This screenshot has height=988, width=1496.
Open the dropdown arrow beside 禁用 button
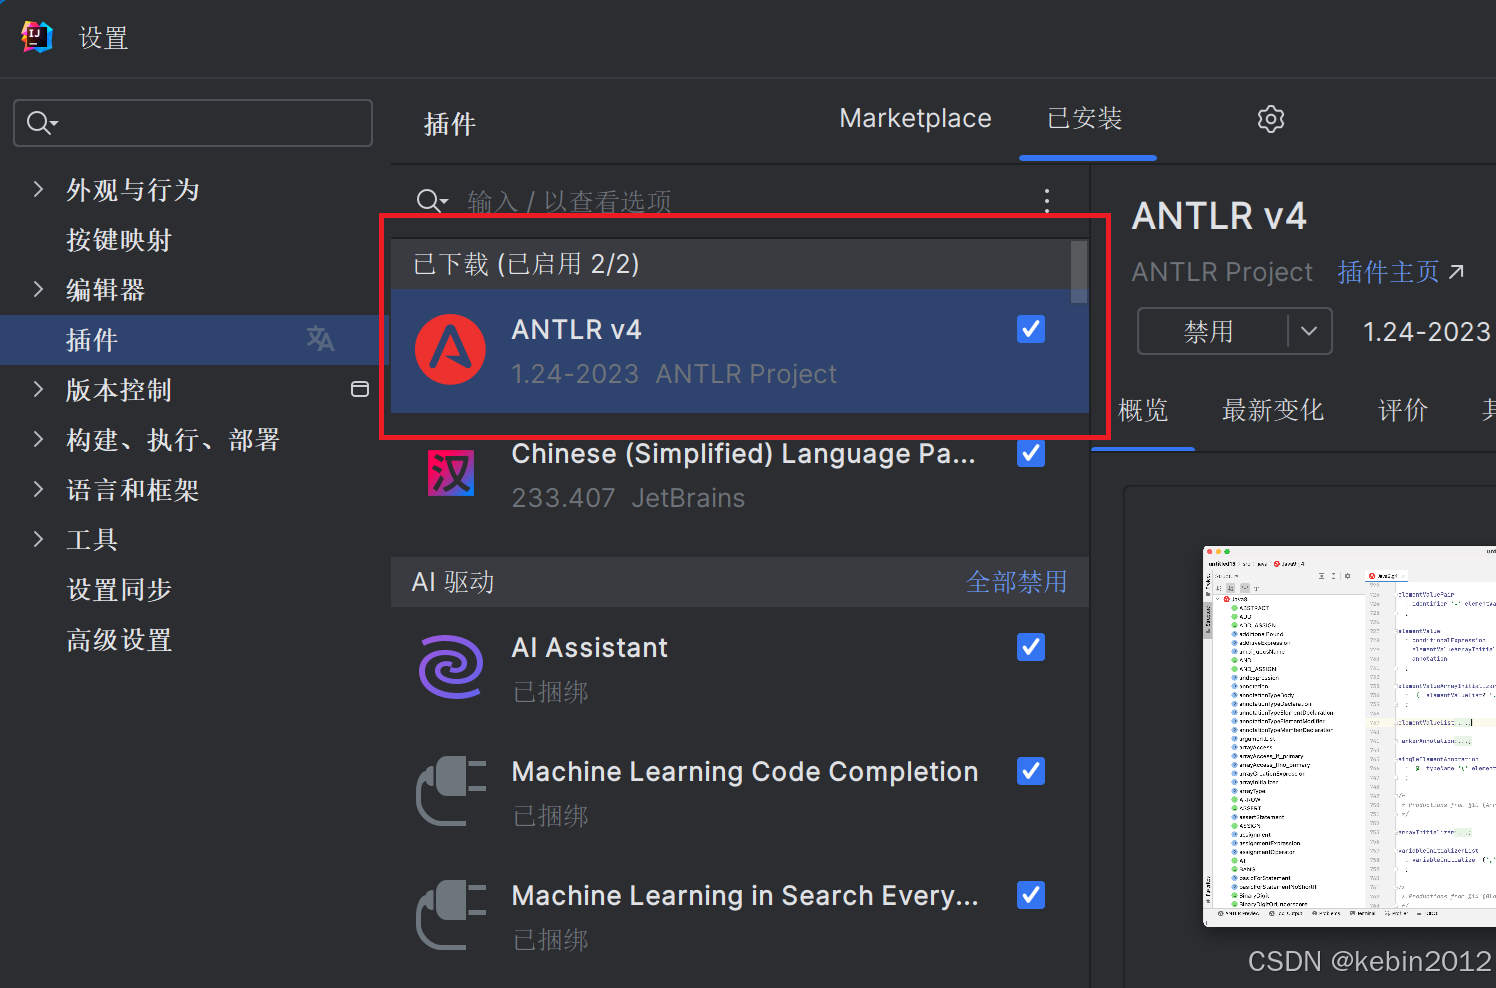coord(1309,331)
